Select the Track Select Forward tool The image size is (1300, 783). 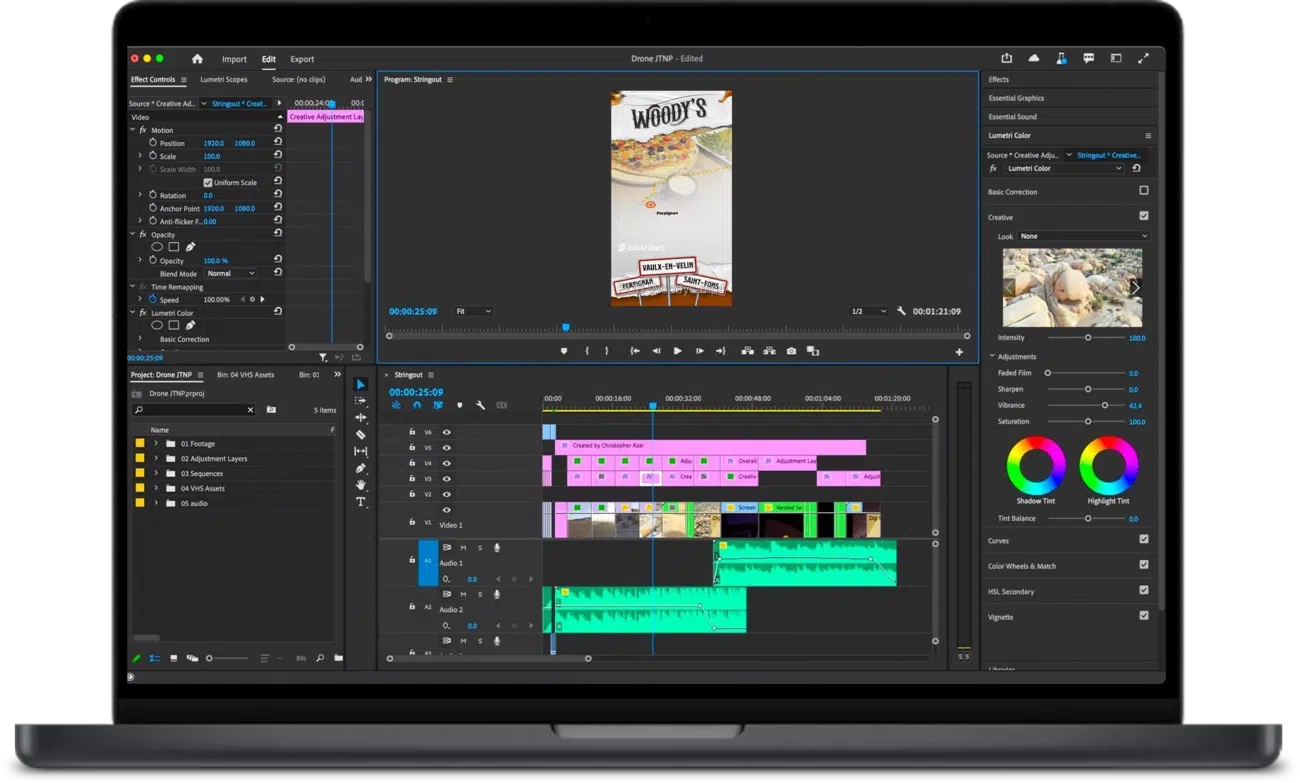pyautogui.click(x=361, y=401)
